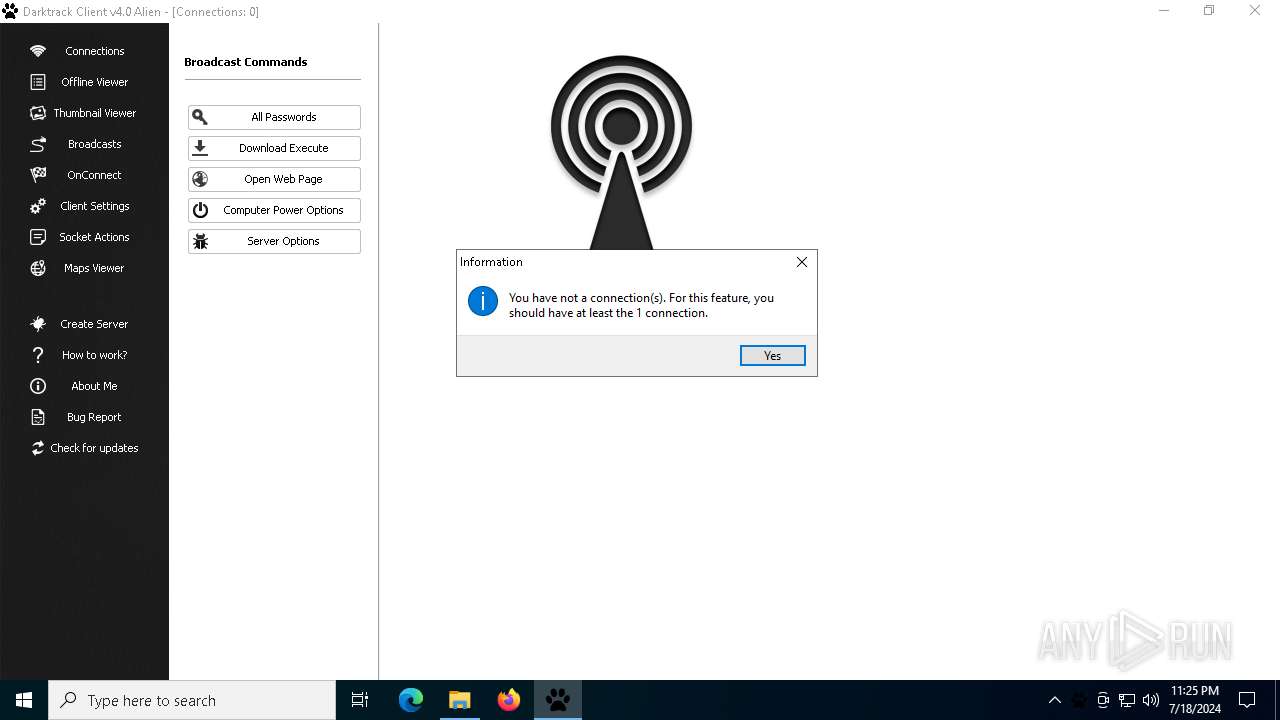The height and width of the screenshot is (720, 1280).
Task: Select the Create Server label
Action: pos(95,324)
